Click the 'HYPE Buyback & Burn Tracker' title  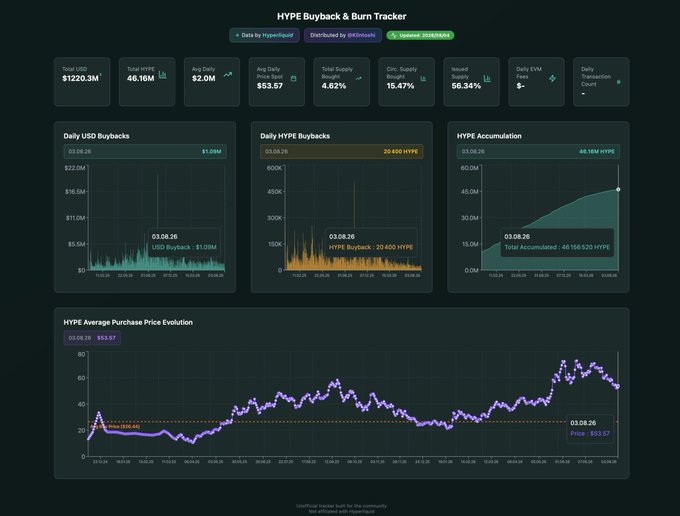point(342,16)
